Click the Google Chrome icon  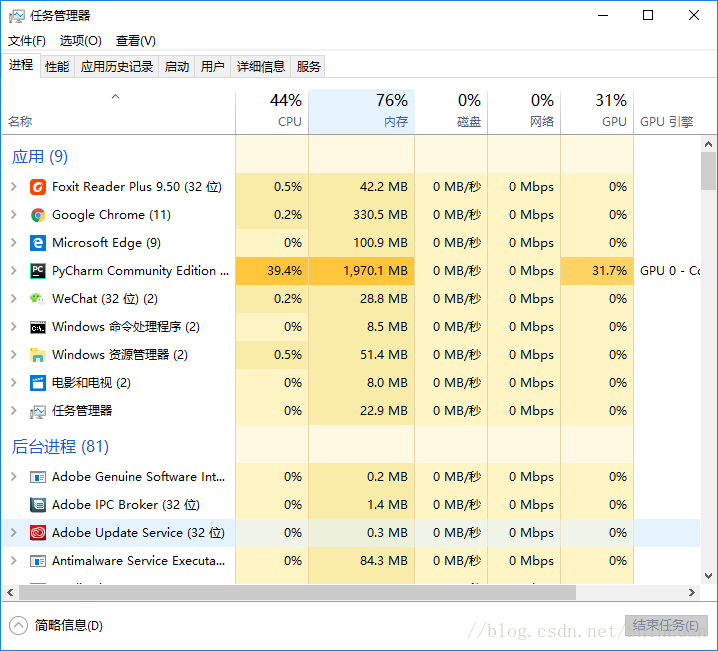[38, 215]
